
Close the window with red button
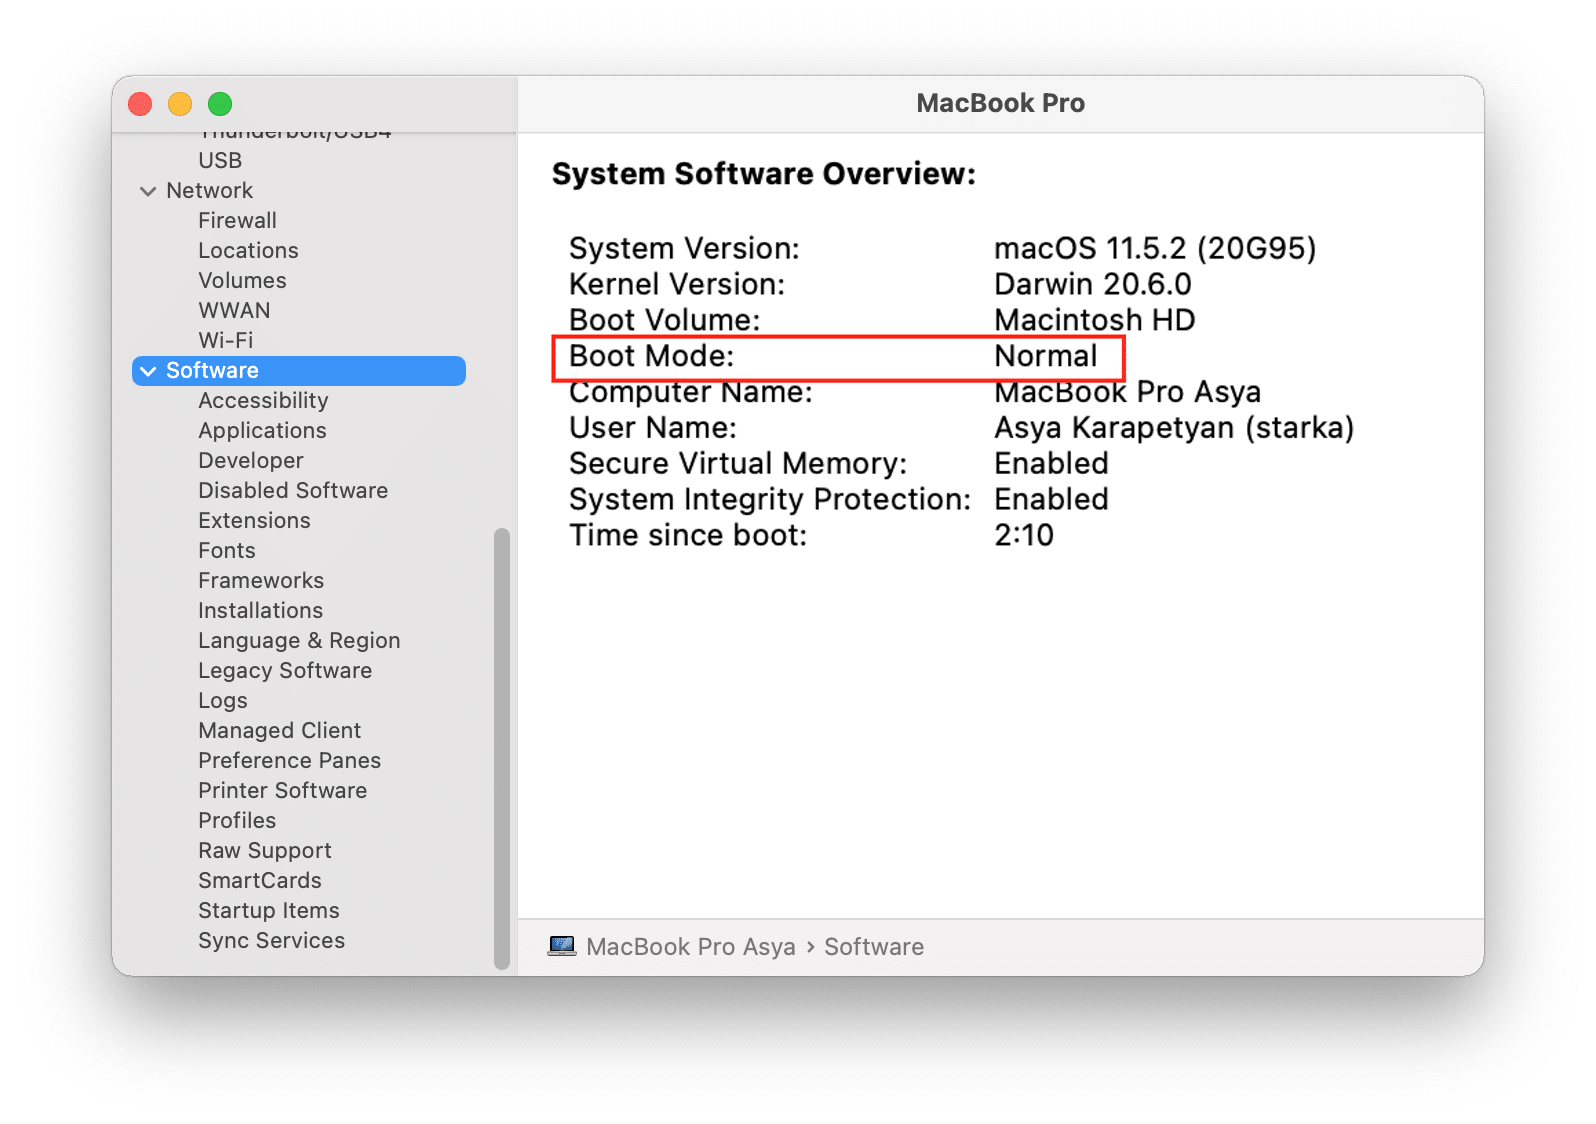(140, 104)
